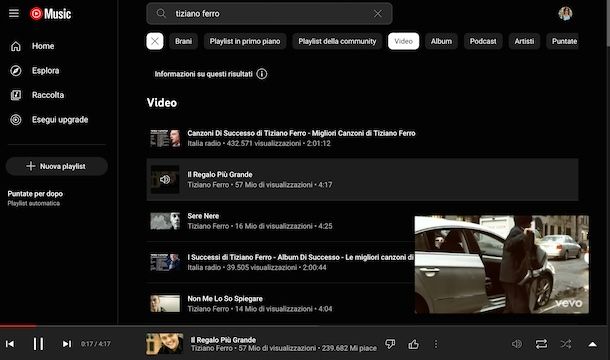Filter results by Album

(x=441, y=41)
